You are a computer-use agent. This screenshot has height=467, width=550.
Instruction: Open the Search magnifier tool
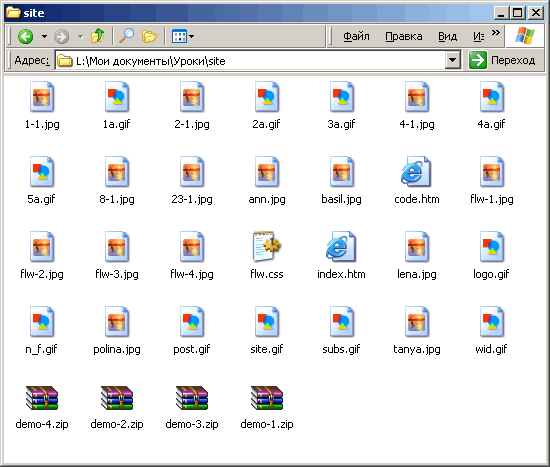(126, 36)
